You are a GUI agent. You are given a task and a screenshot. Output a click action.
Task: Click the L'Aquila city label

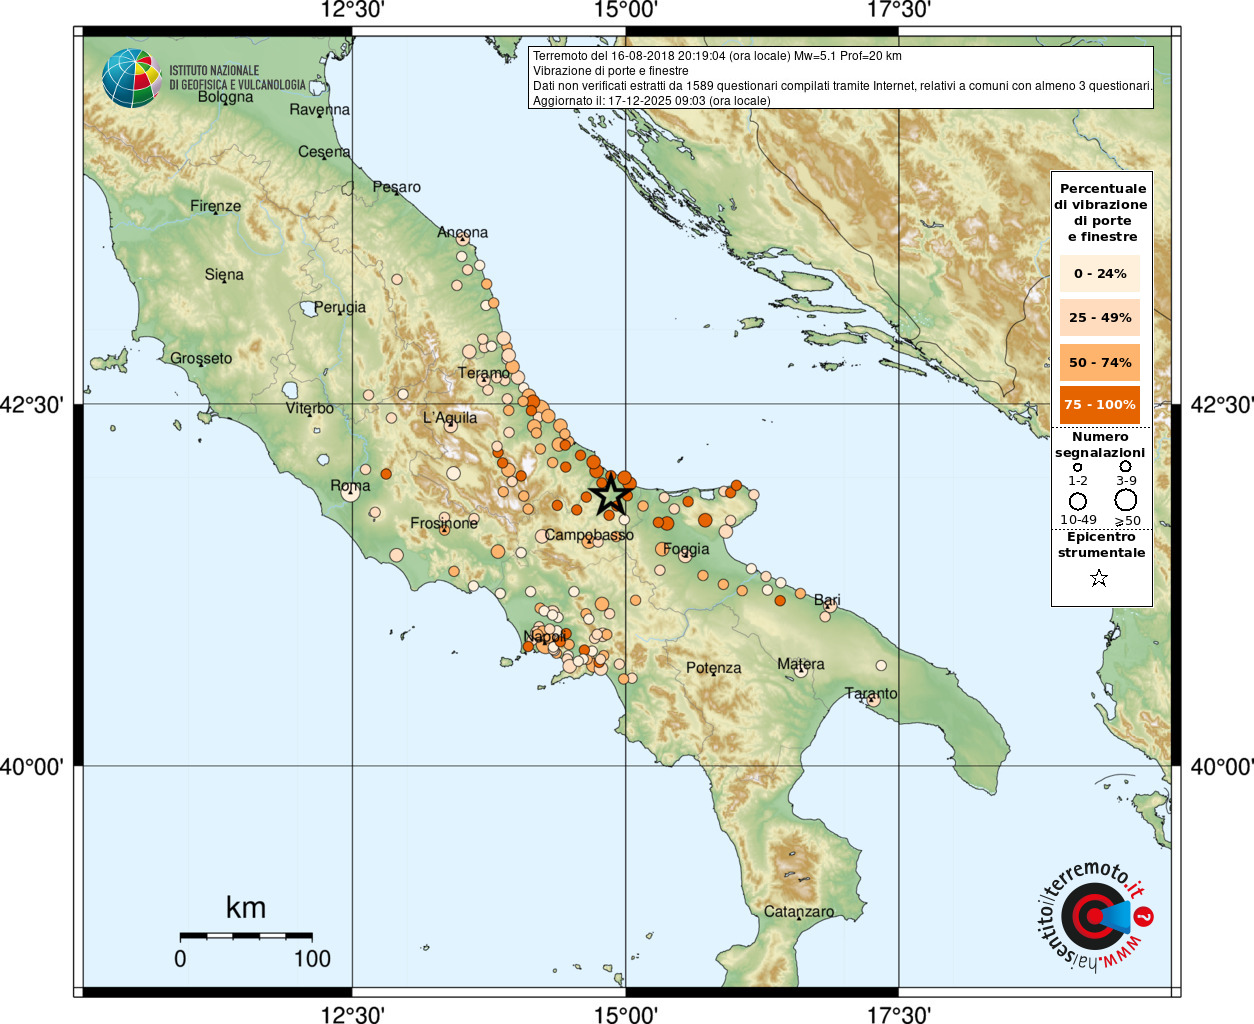pos(450,417)
